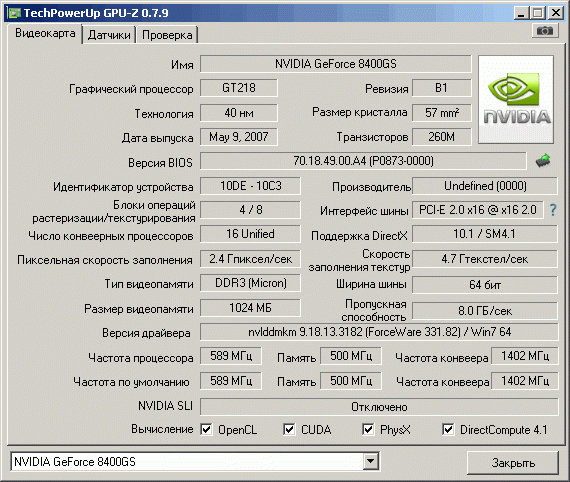Click the Вычисление label

point(162,429)
